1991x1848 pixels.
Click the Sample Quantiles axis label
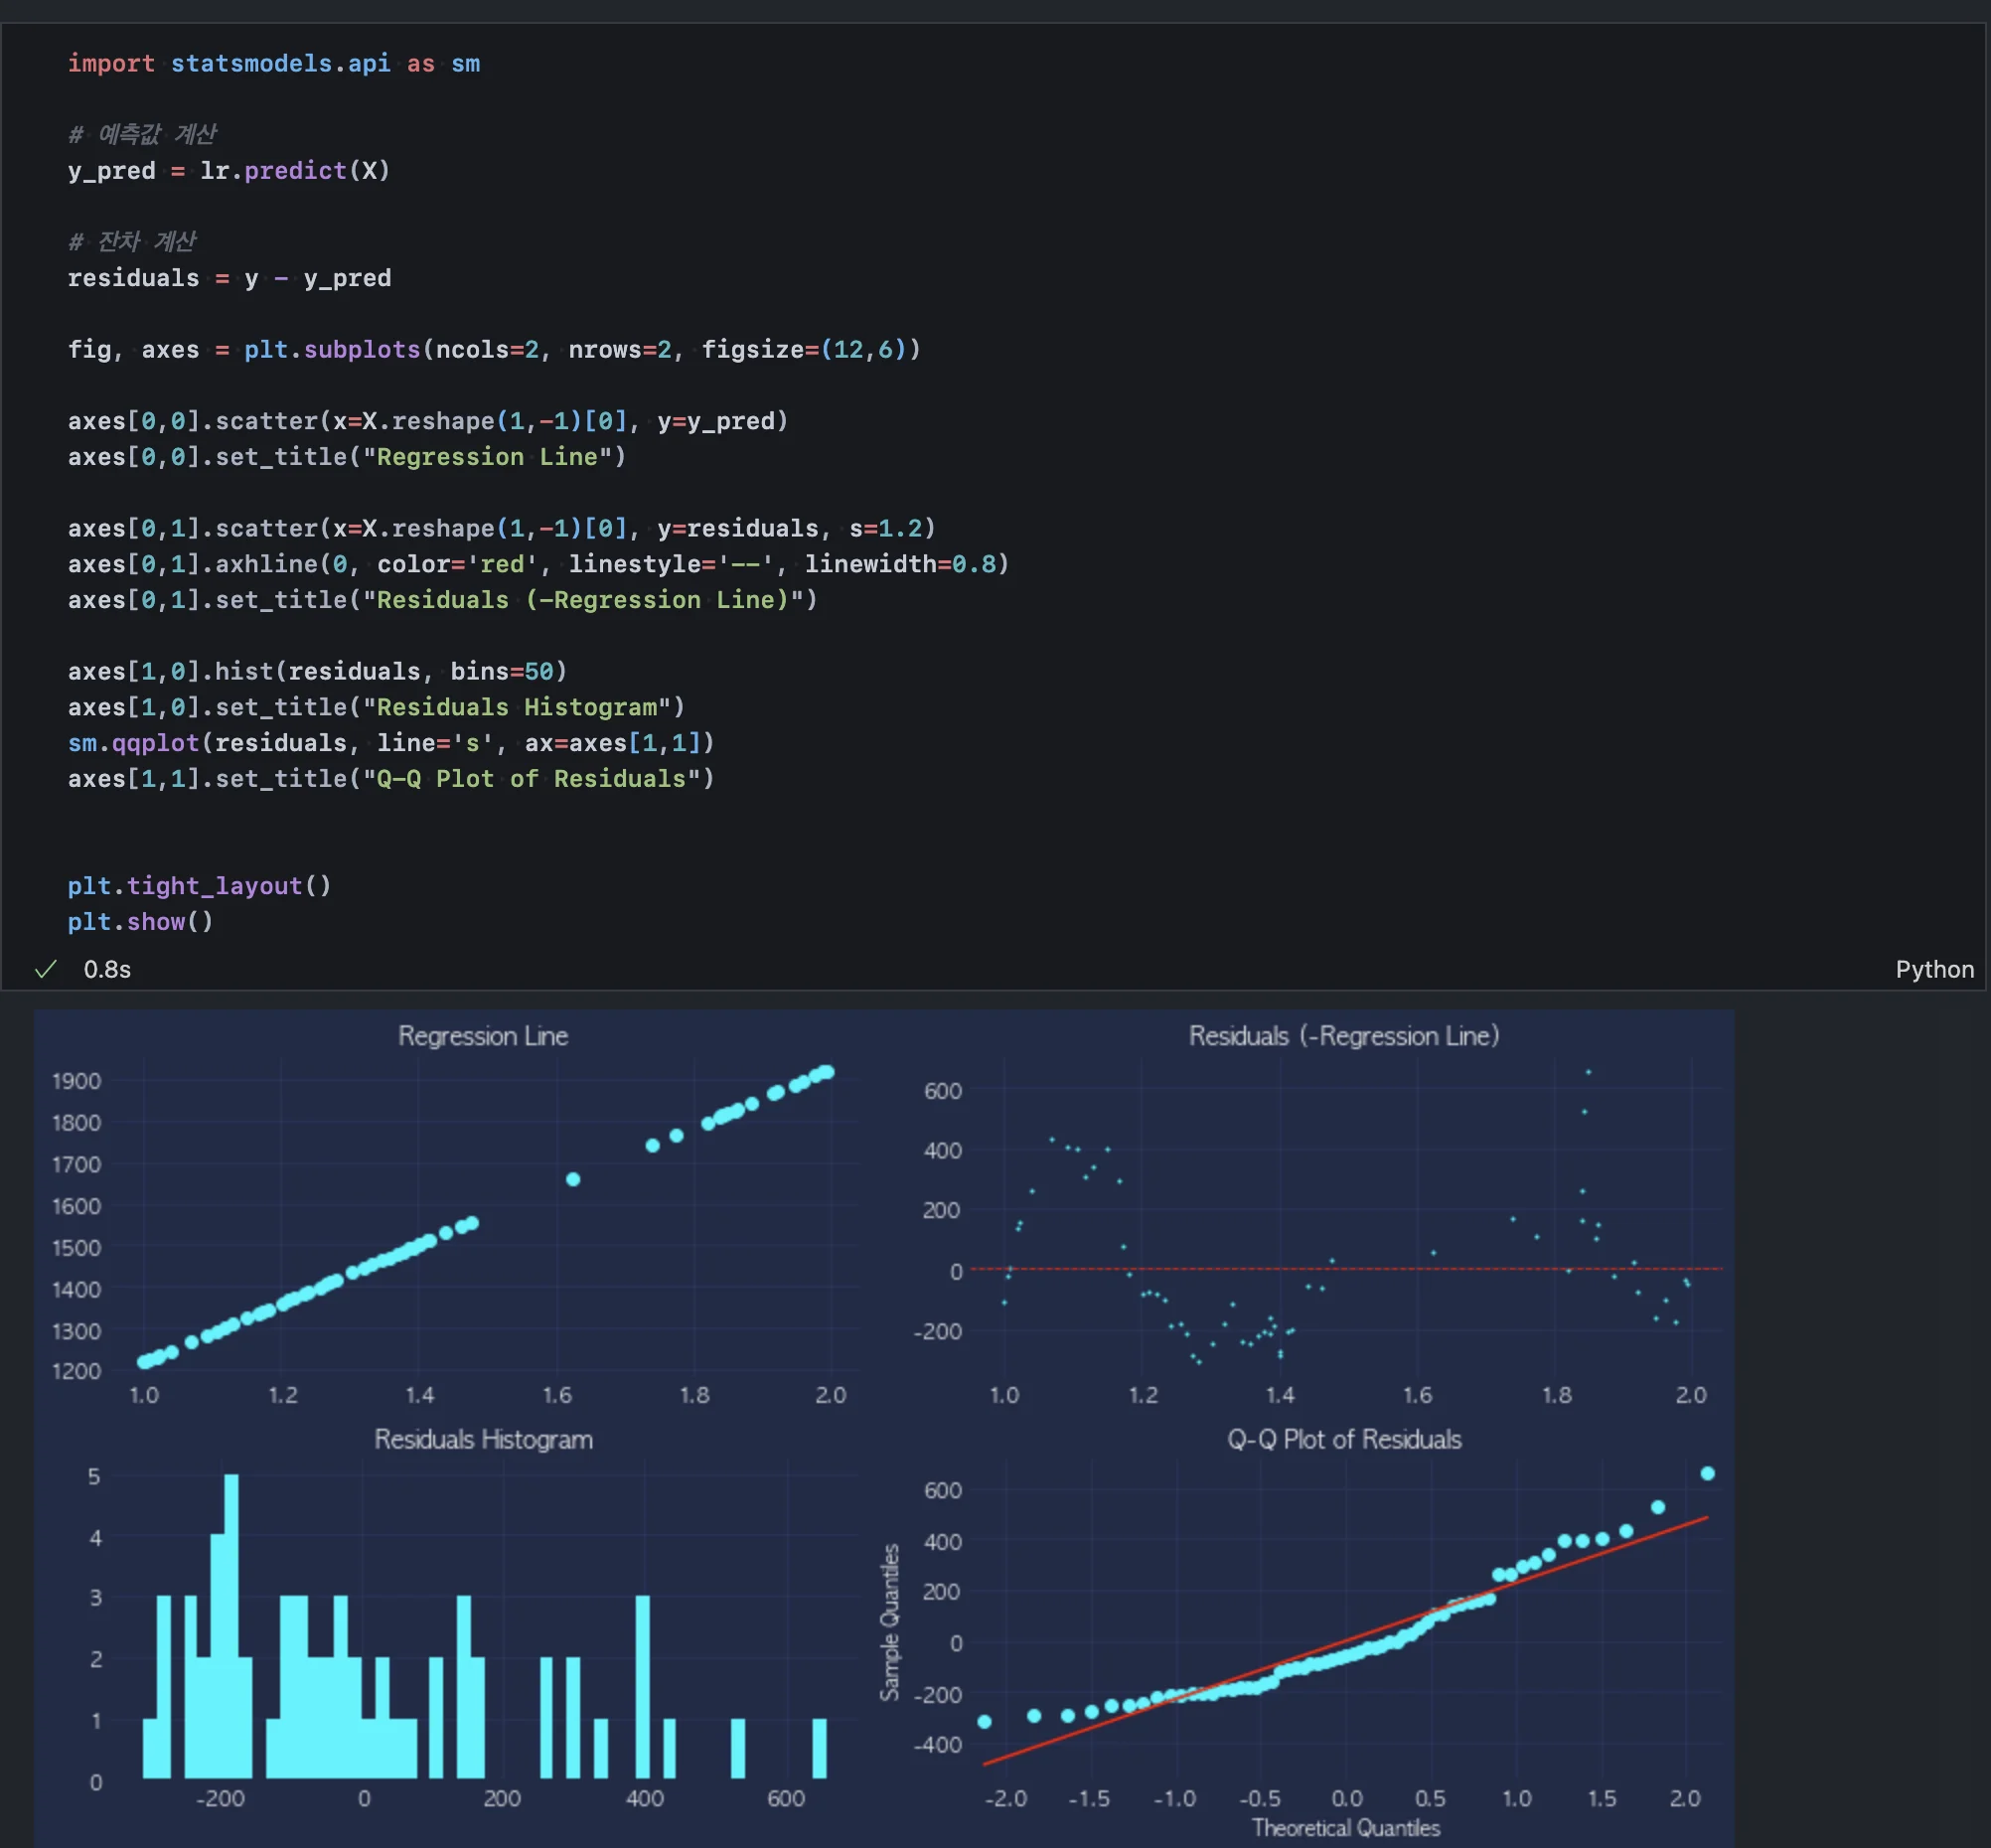[x=889, y=1622]
